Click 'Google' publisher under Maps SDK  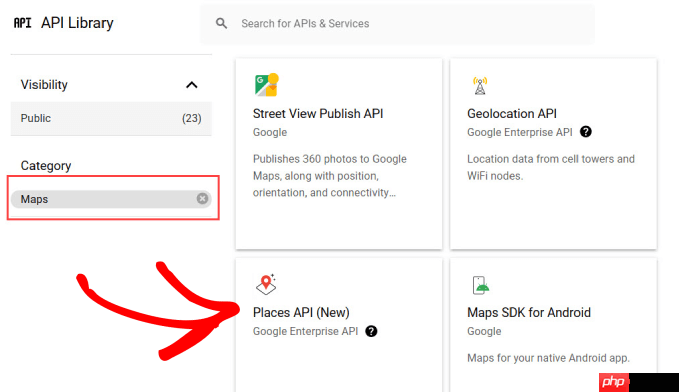point(484,332)
